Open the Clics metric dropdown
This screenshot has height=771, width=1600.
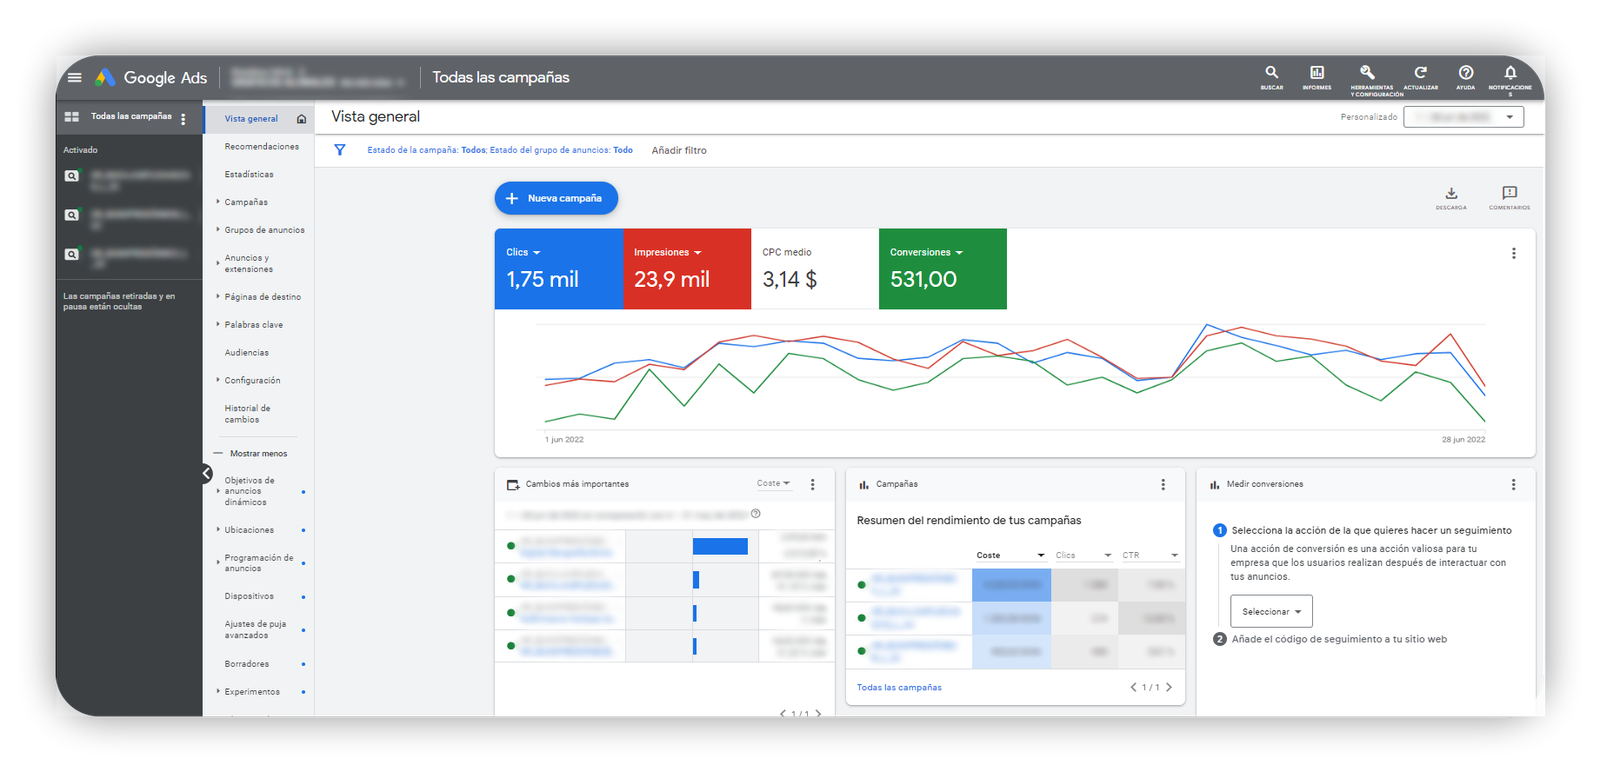(523, 252)
